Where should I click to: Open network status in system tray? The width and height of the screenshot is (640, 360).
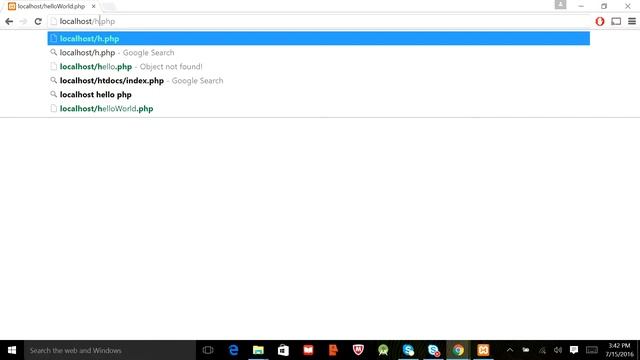[x=542, y=350]
